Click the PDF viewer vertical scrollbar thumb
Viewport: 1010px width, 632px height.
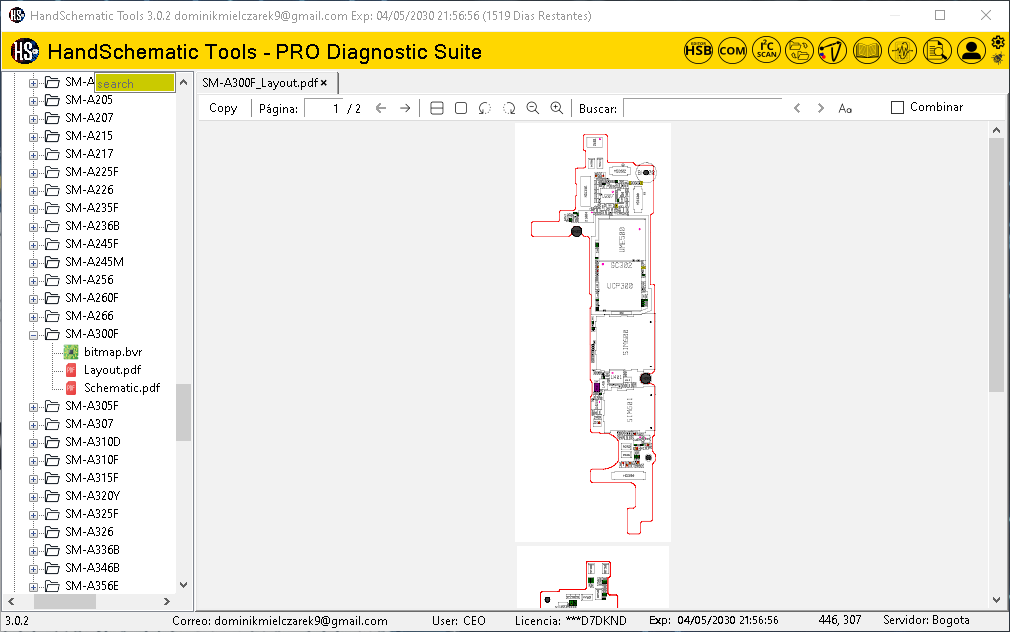(996, 264)
